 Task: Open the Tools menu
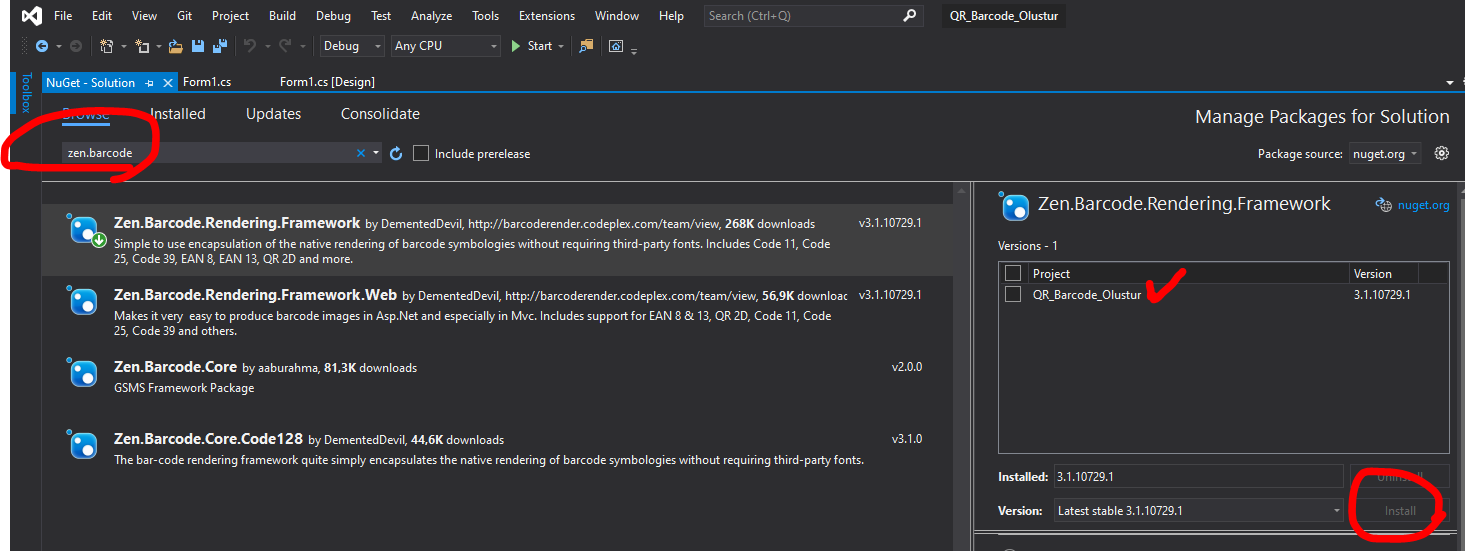(x=486, y=16)
